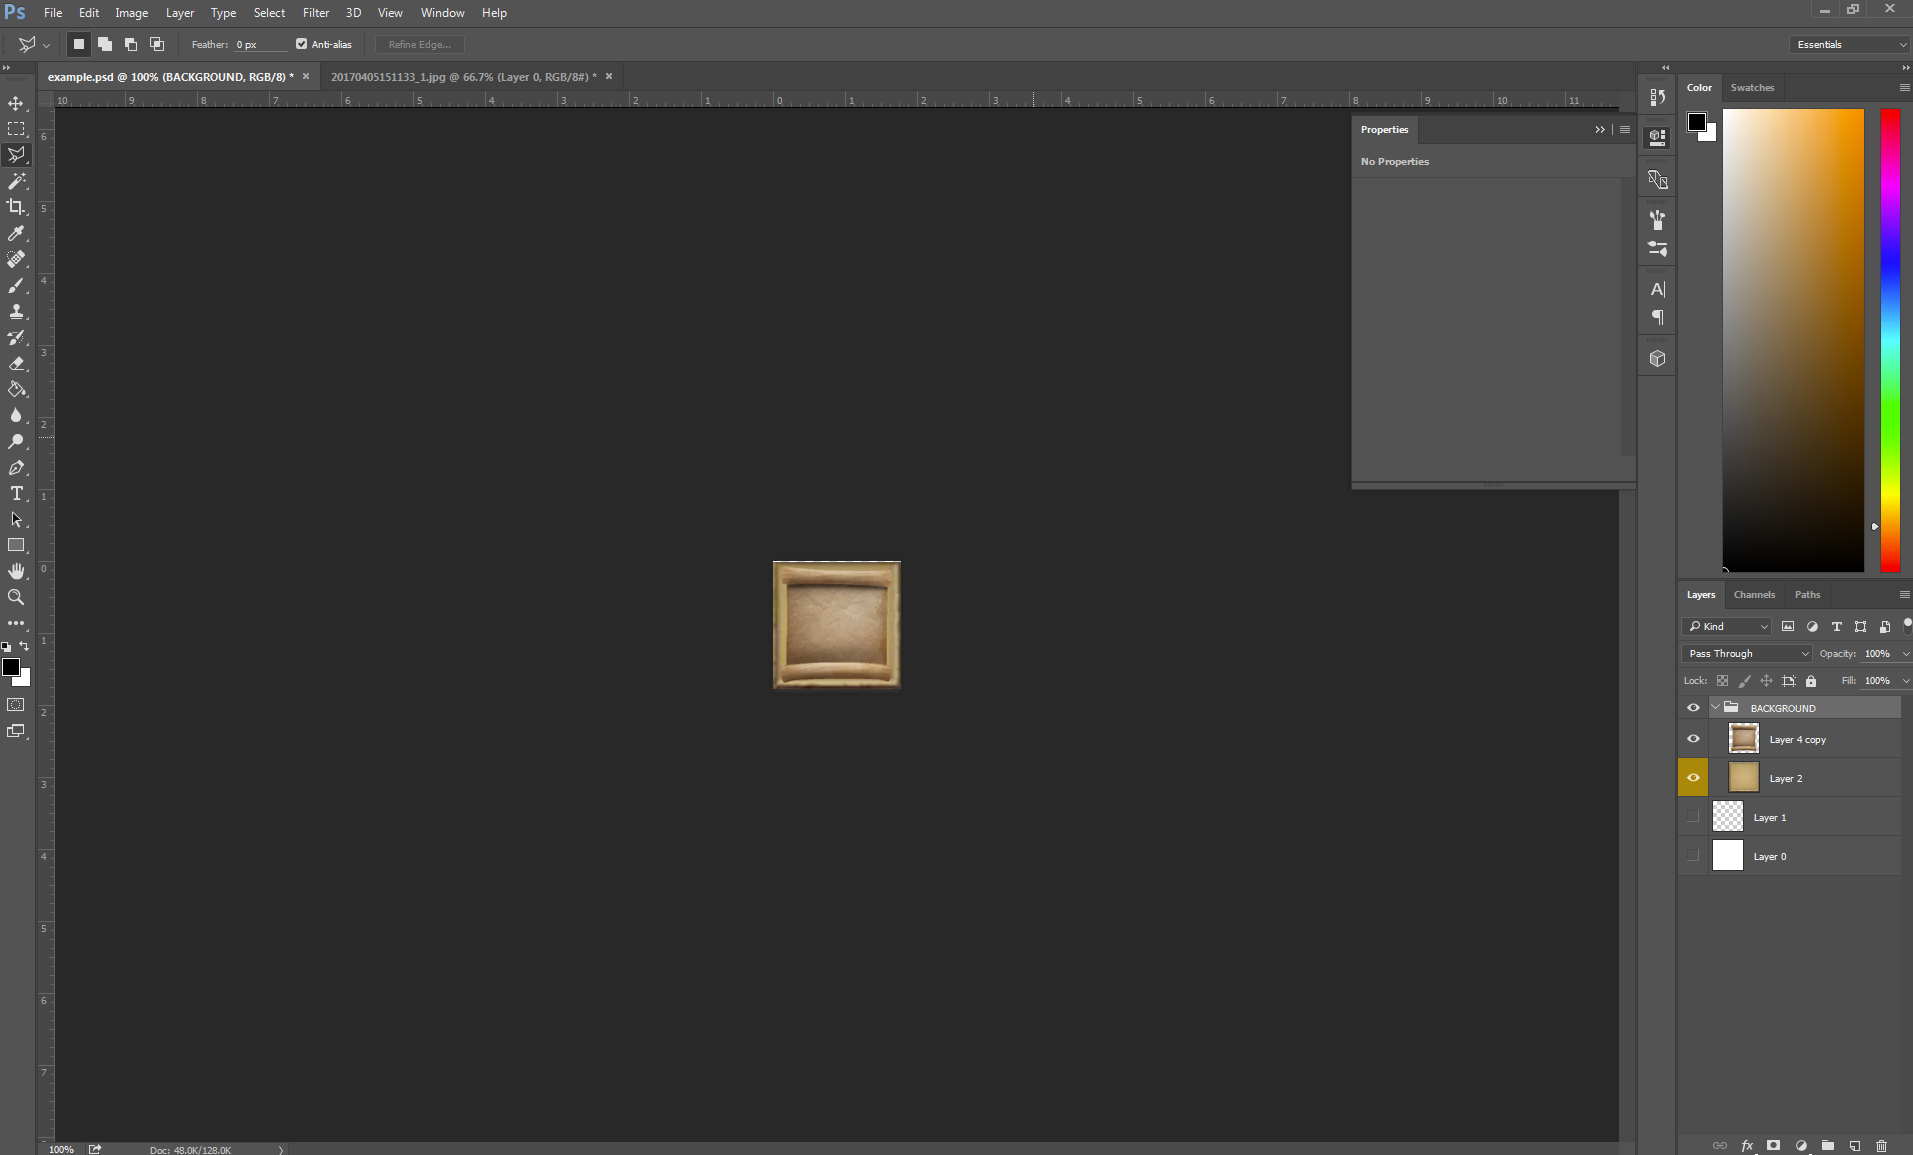The image size is (1913, 1155).
Task: Open the Character panel icon
Action: (1657, 290)
